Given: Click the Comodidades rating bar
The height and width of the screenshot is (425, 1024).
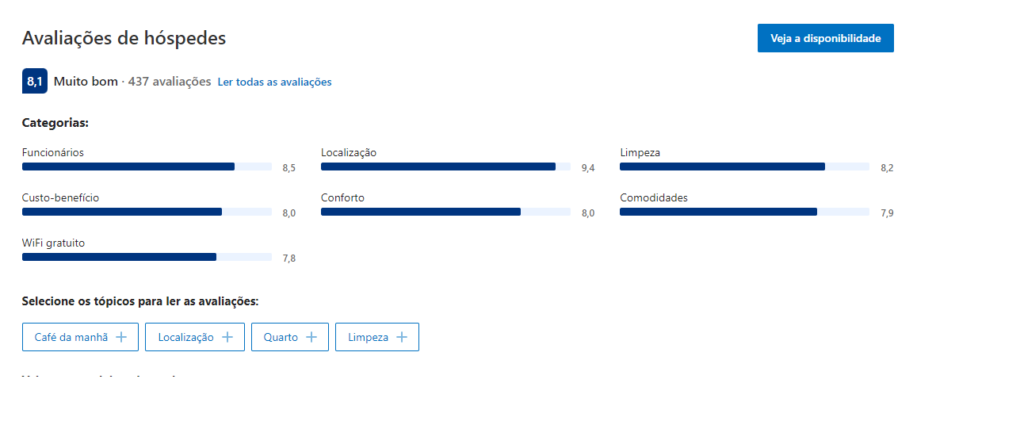Looking at the screenshot, I should pyautogui.click(x=744, y=212).
